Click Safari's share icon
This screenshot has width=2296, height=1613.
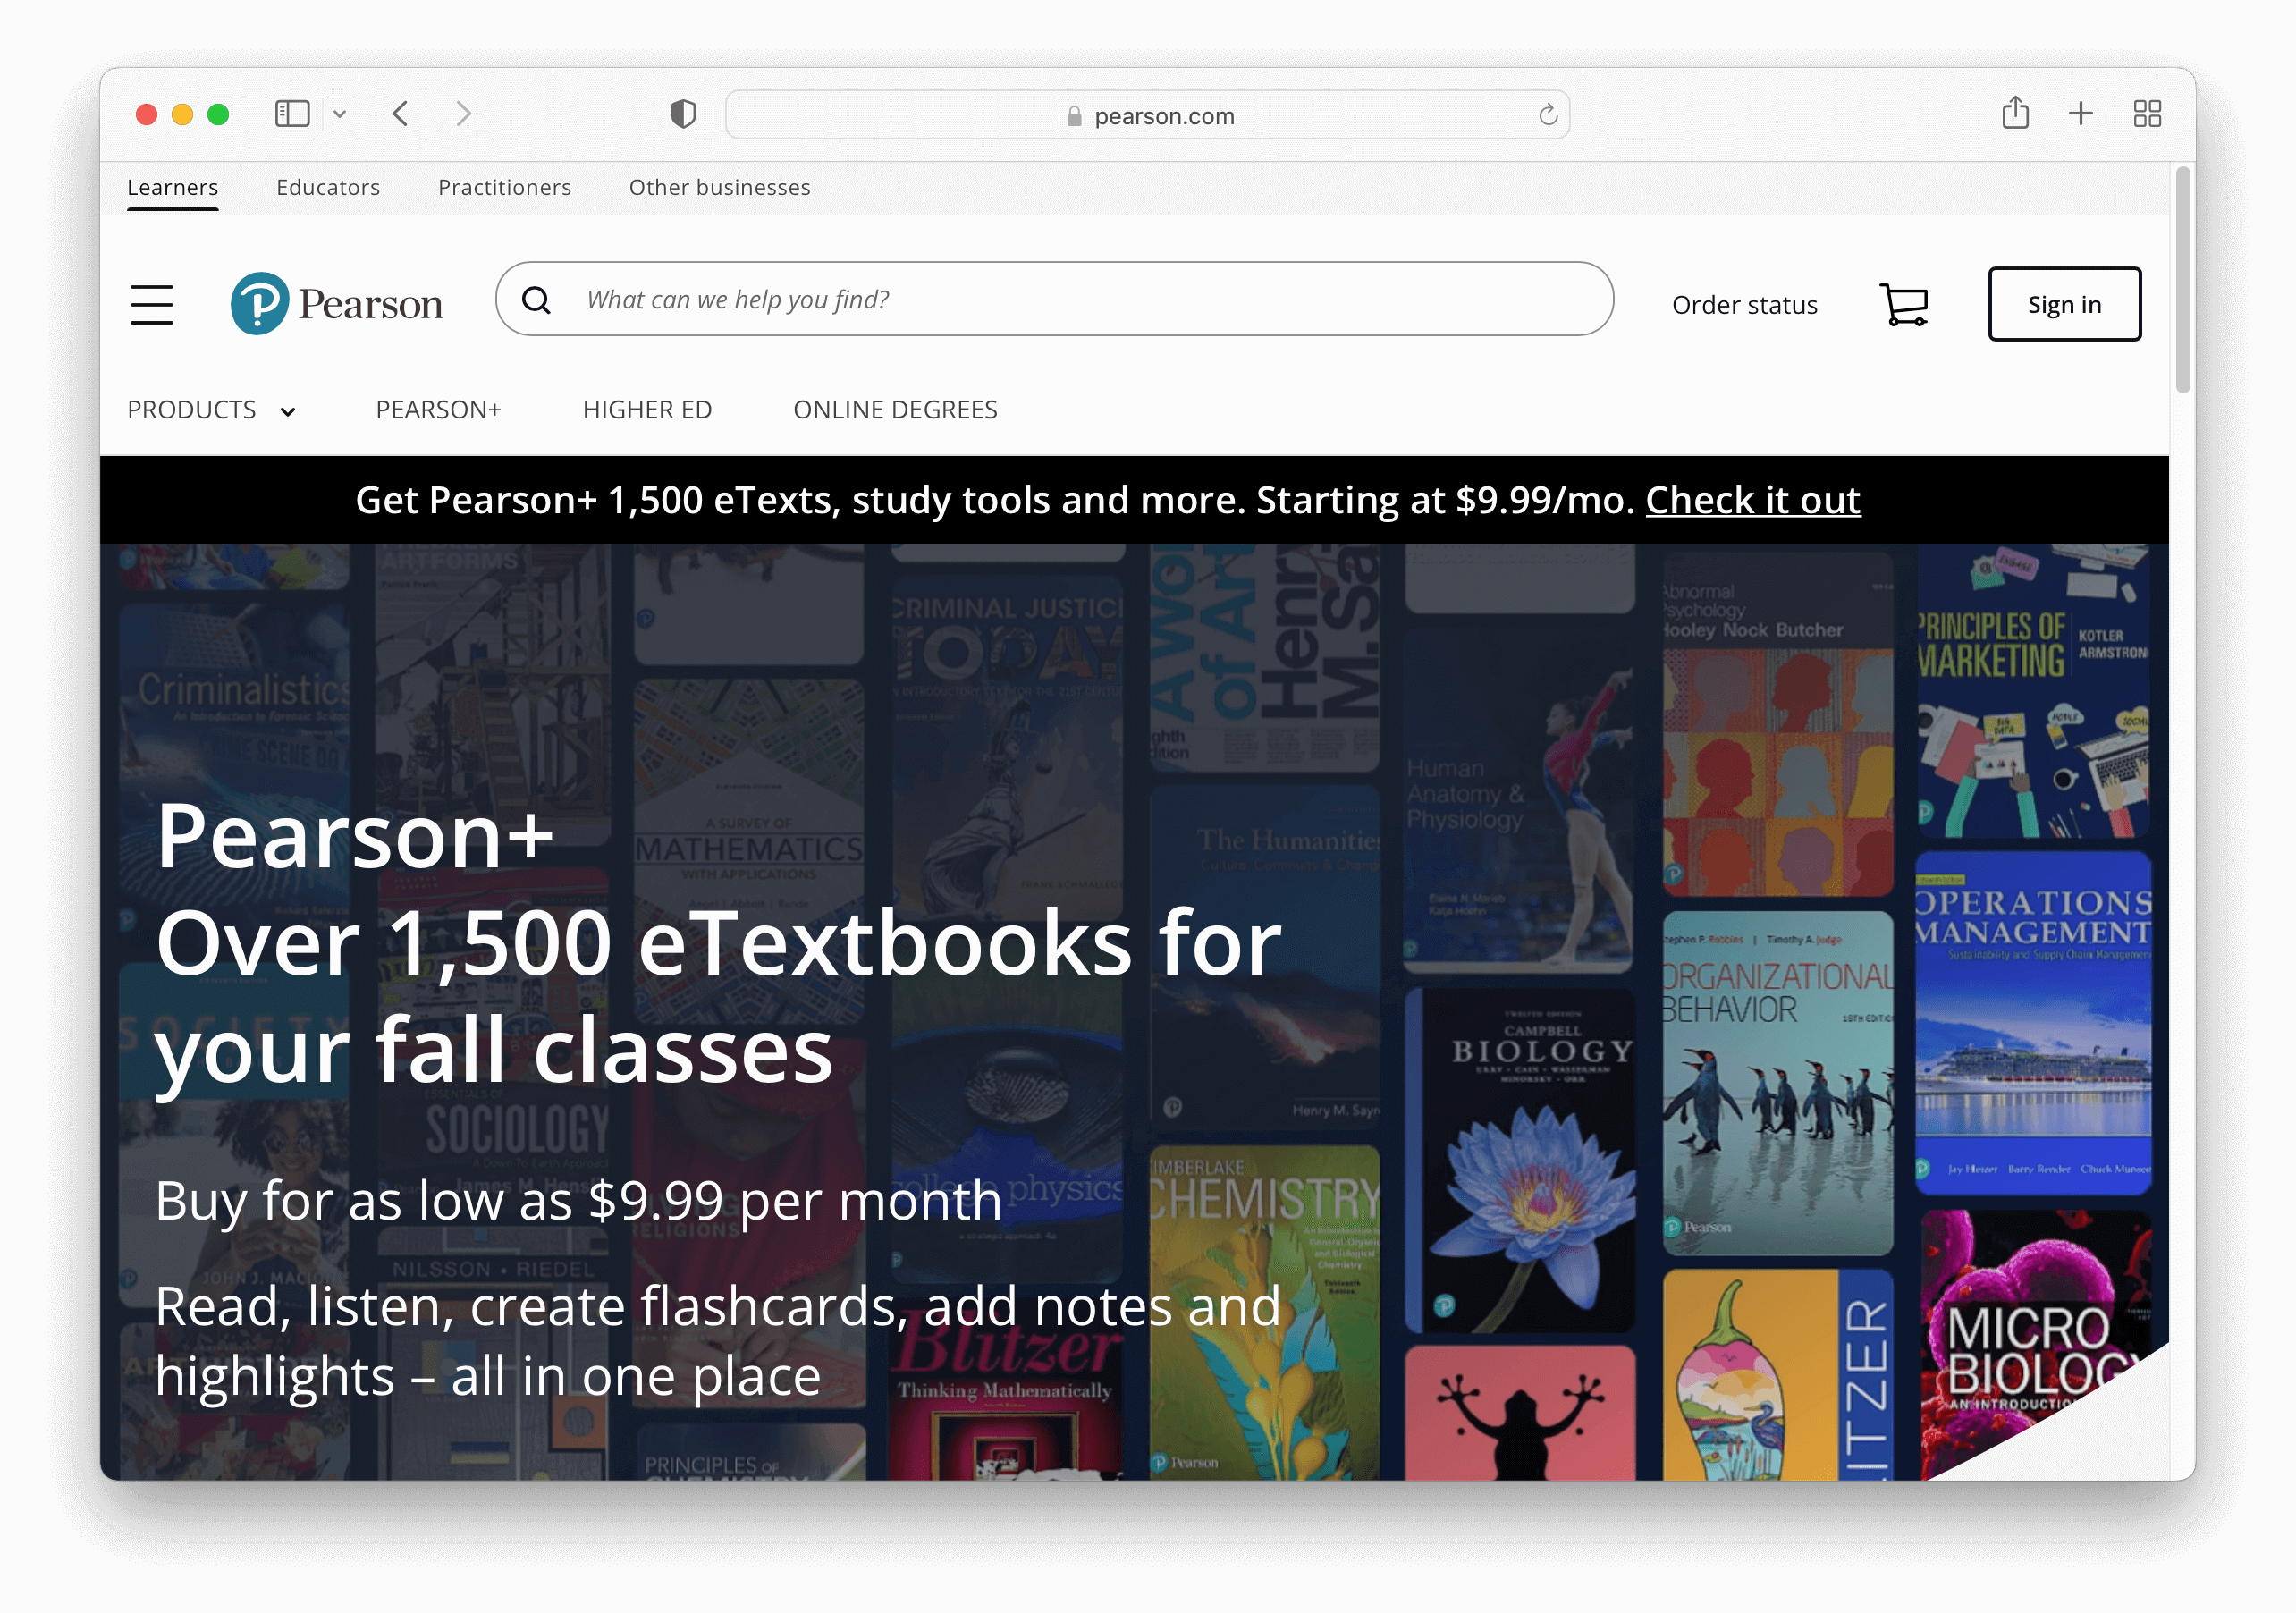pos(2015,114)
